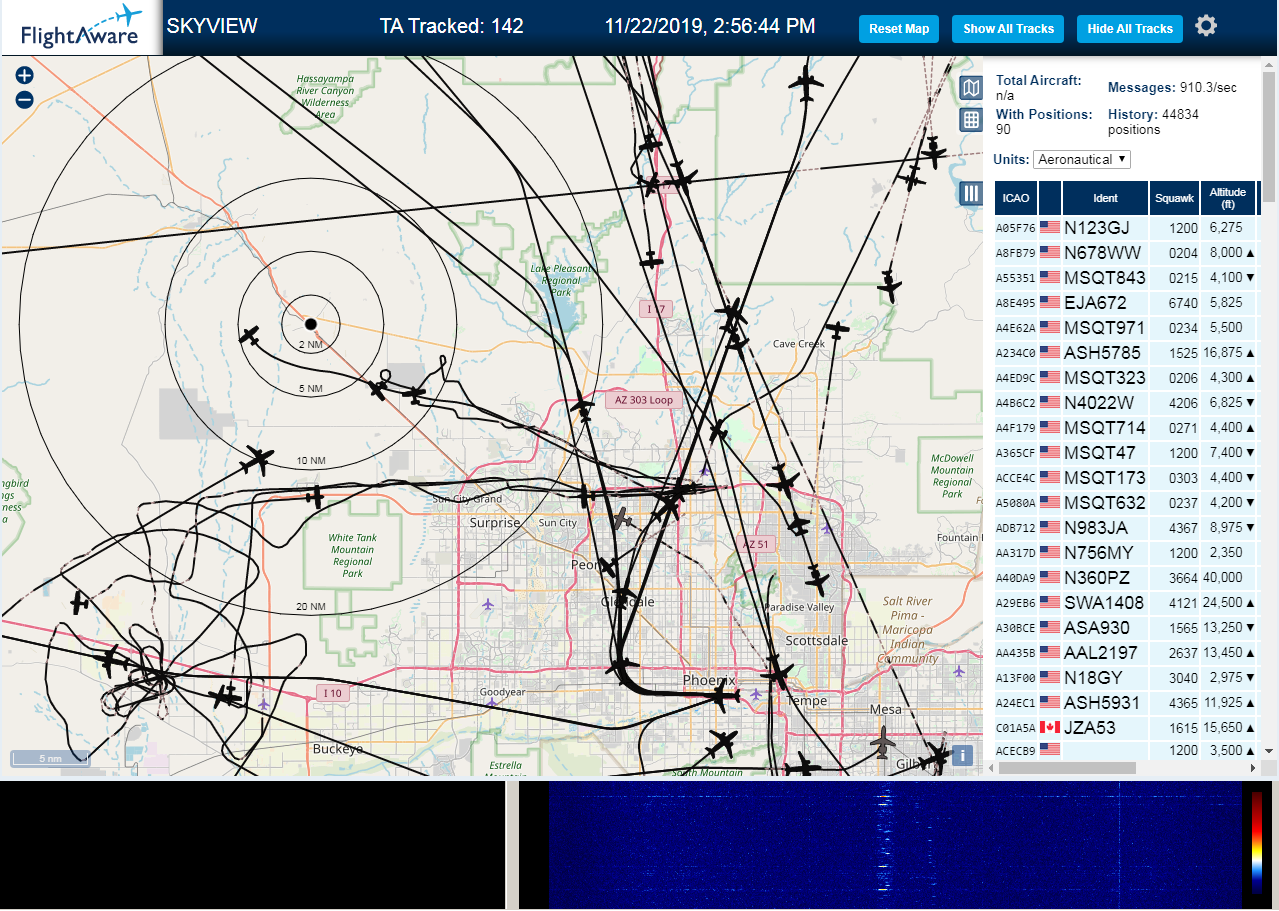The image size is (1279, 911).
Task: Select aircraft row AAL2197
Action: 1127,652
